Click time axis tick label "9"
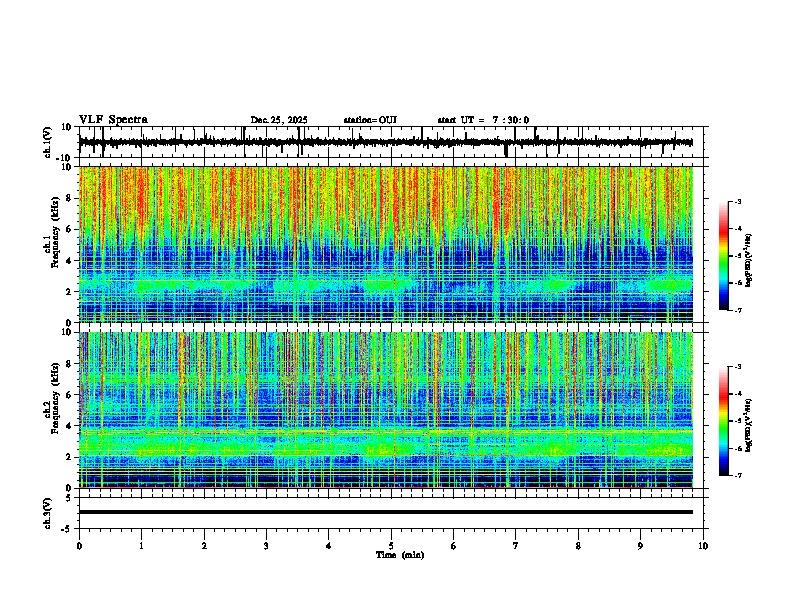792x612 pixels. click(x=640, y=546)
